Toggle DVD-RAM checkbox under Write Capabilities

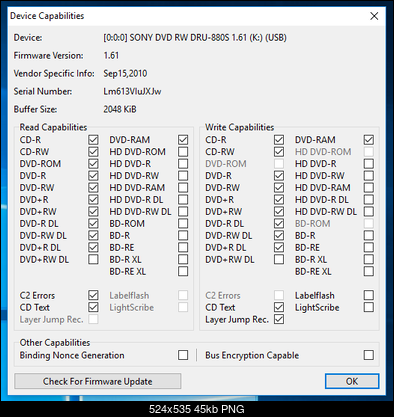[x=369, y=140]
